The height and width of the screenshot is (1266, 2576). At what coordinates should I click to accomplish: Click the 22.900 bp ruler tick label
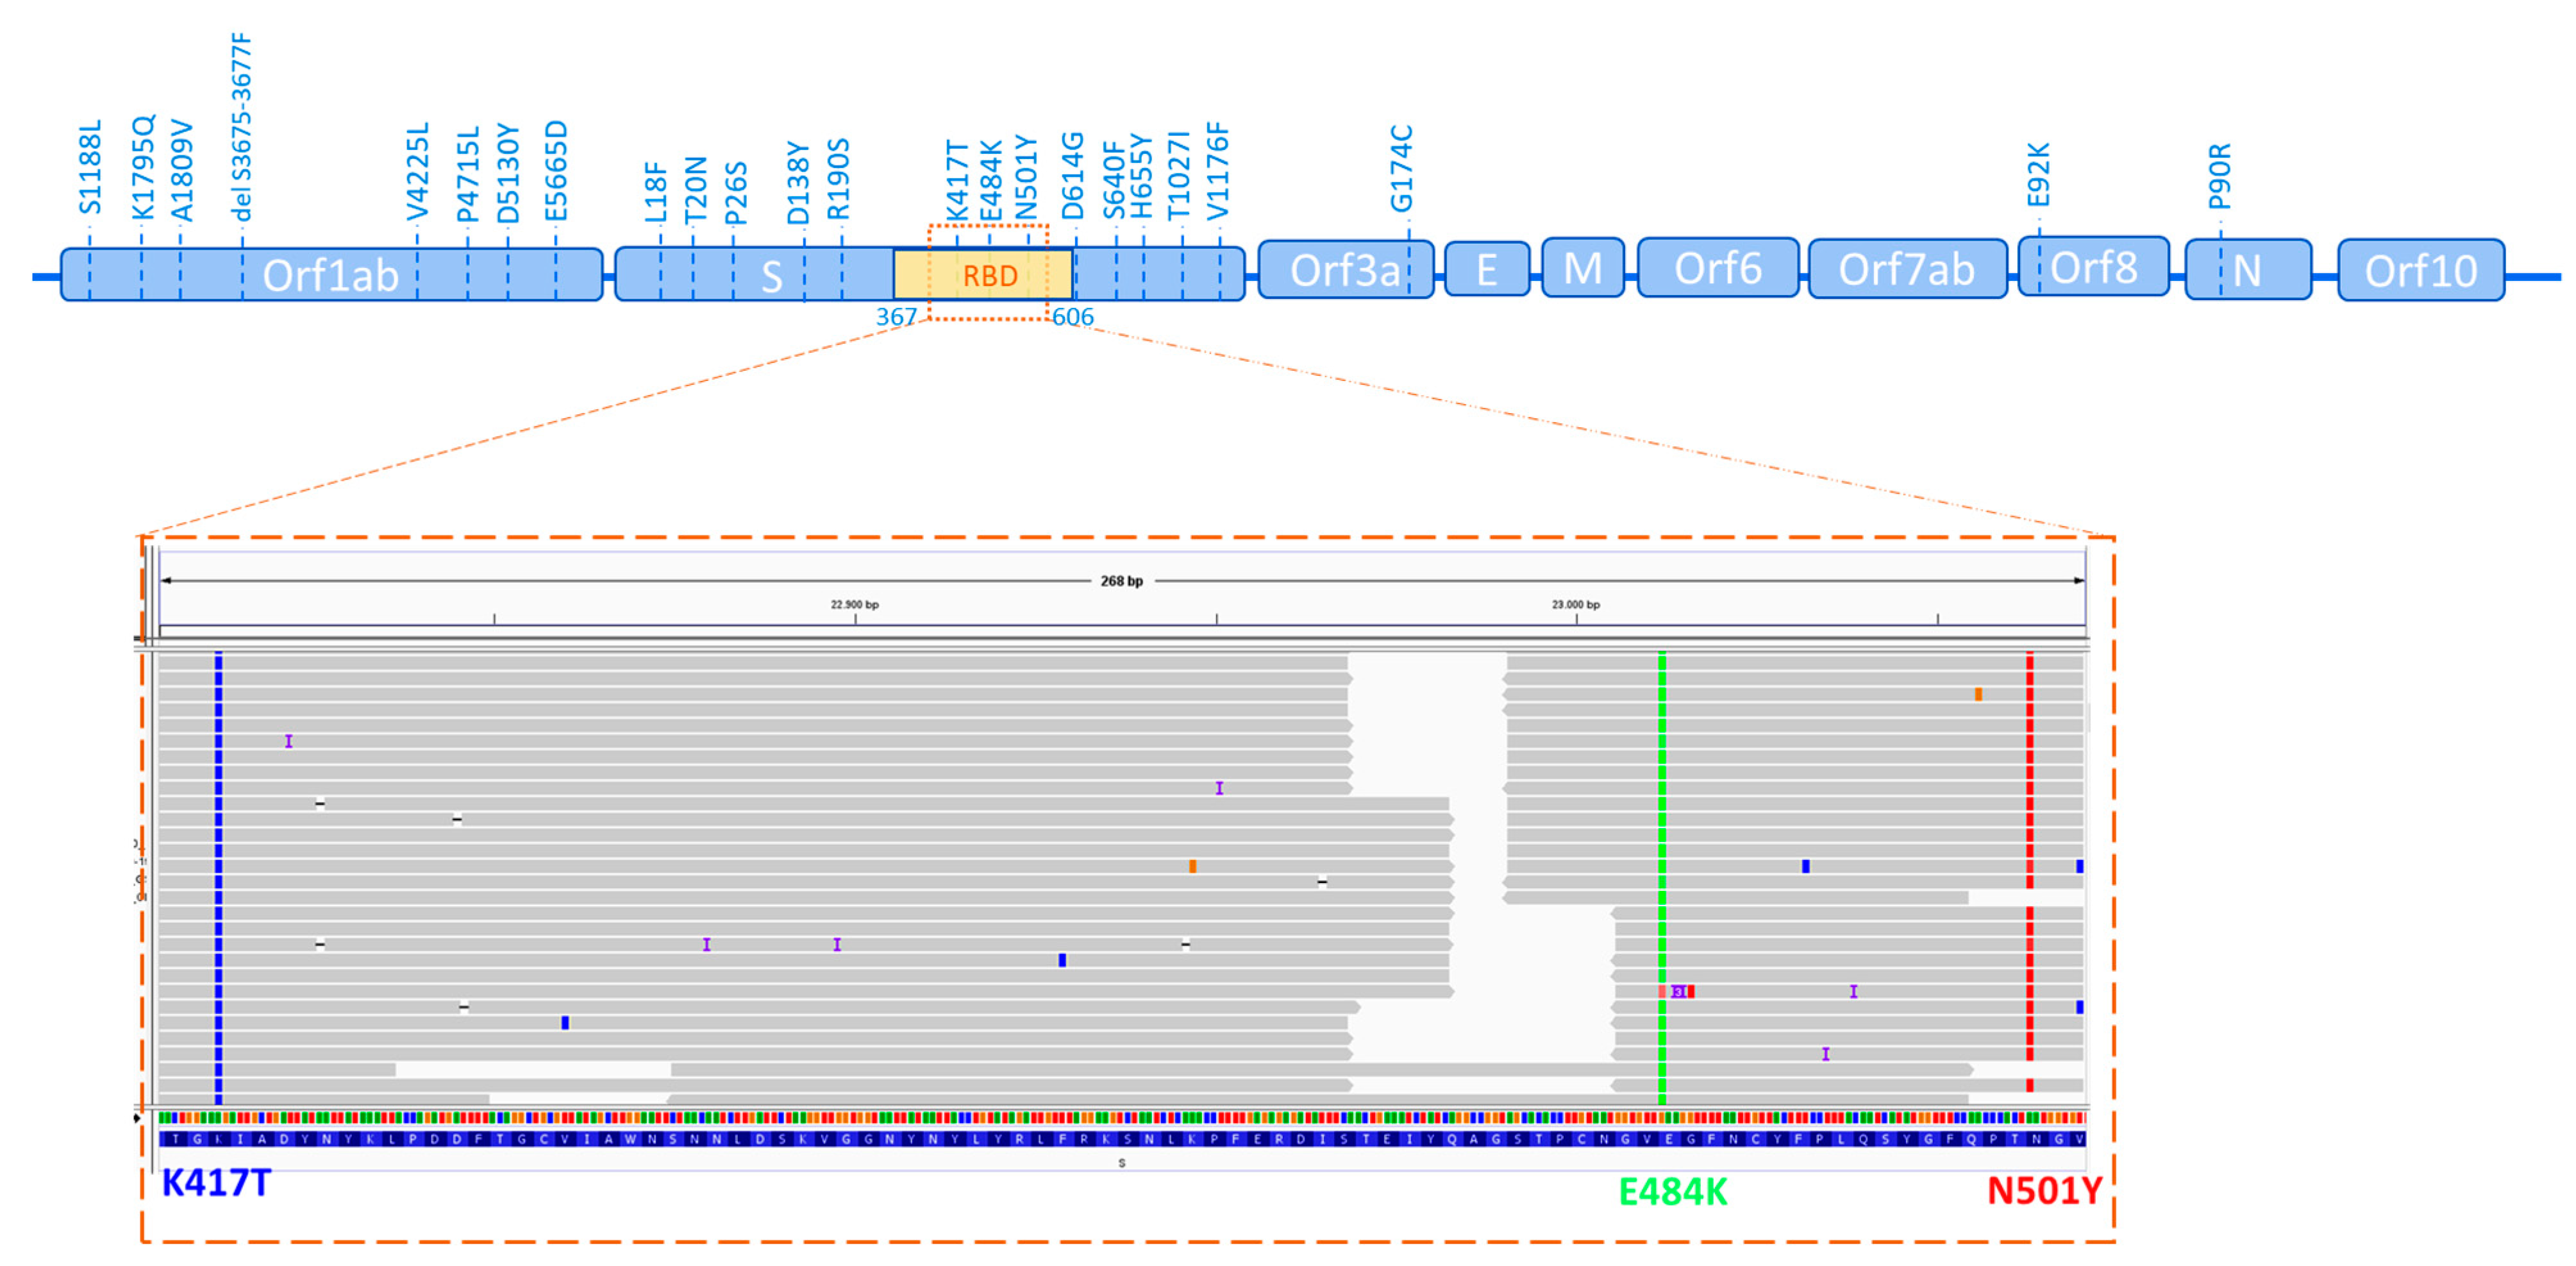coord(854,605)
